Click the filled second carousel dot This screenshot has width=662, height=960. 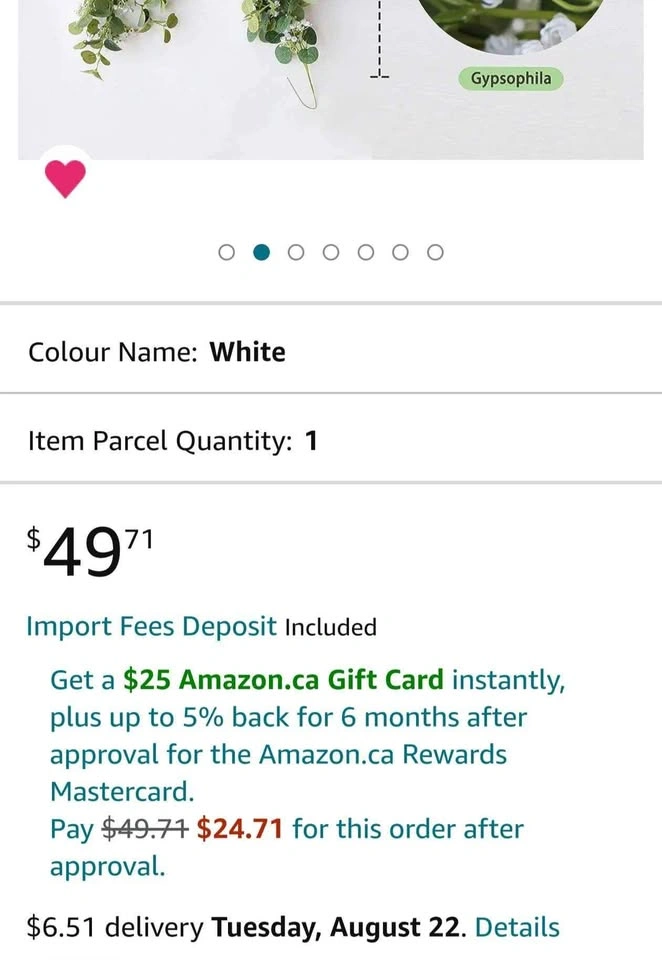(262, 252)
